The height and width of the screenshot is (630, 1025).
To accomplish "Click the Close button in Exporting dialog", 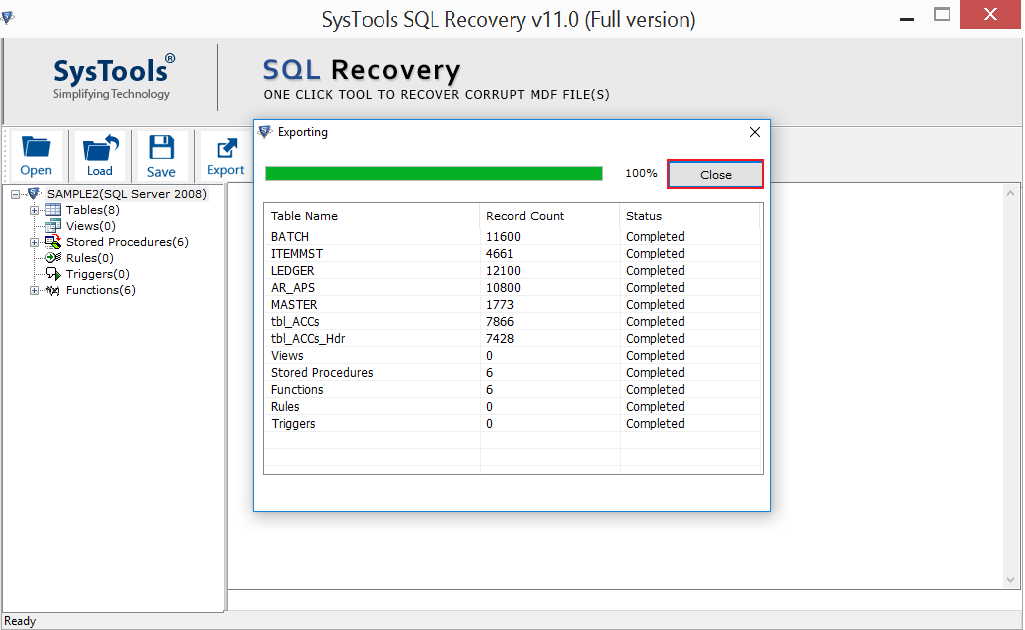I will tap(715, 174).
